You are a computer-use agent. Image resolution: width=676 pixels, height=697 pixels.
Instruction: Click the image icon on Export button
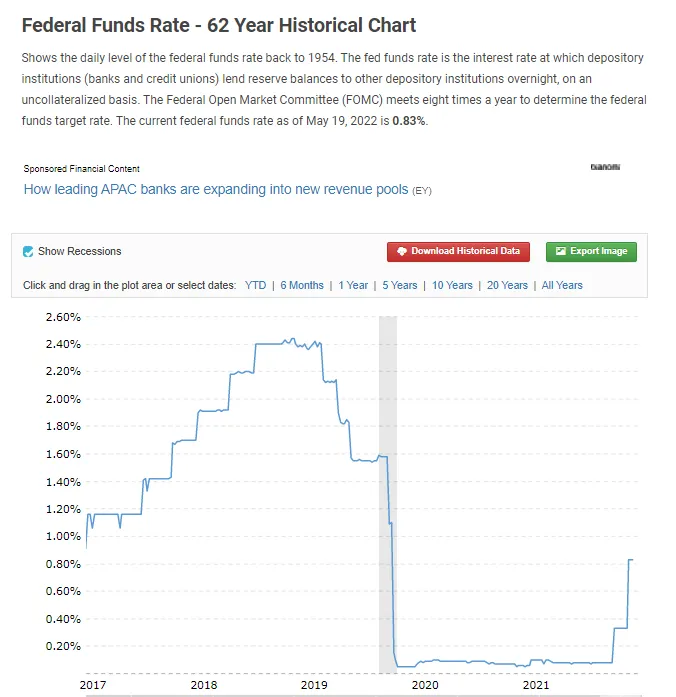point(561,251)
